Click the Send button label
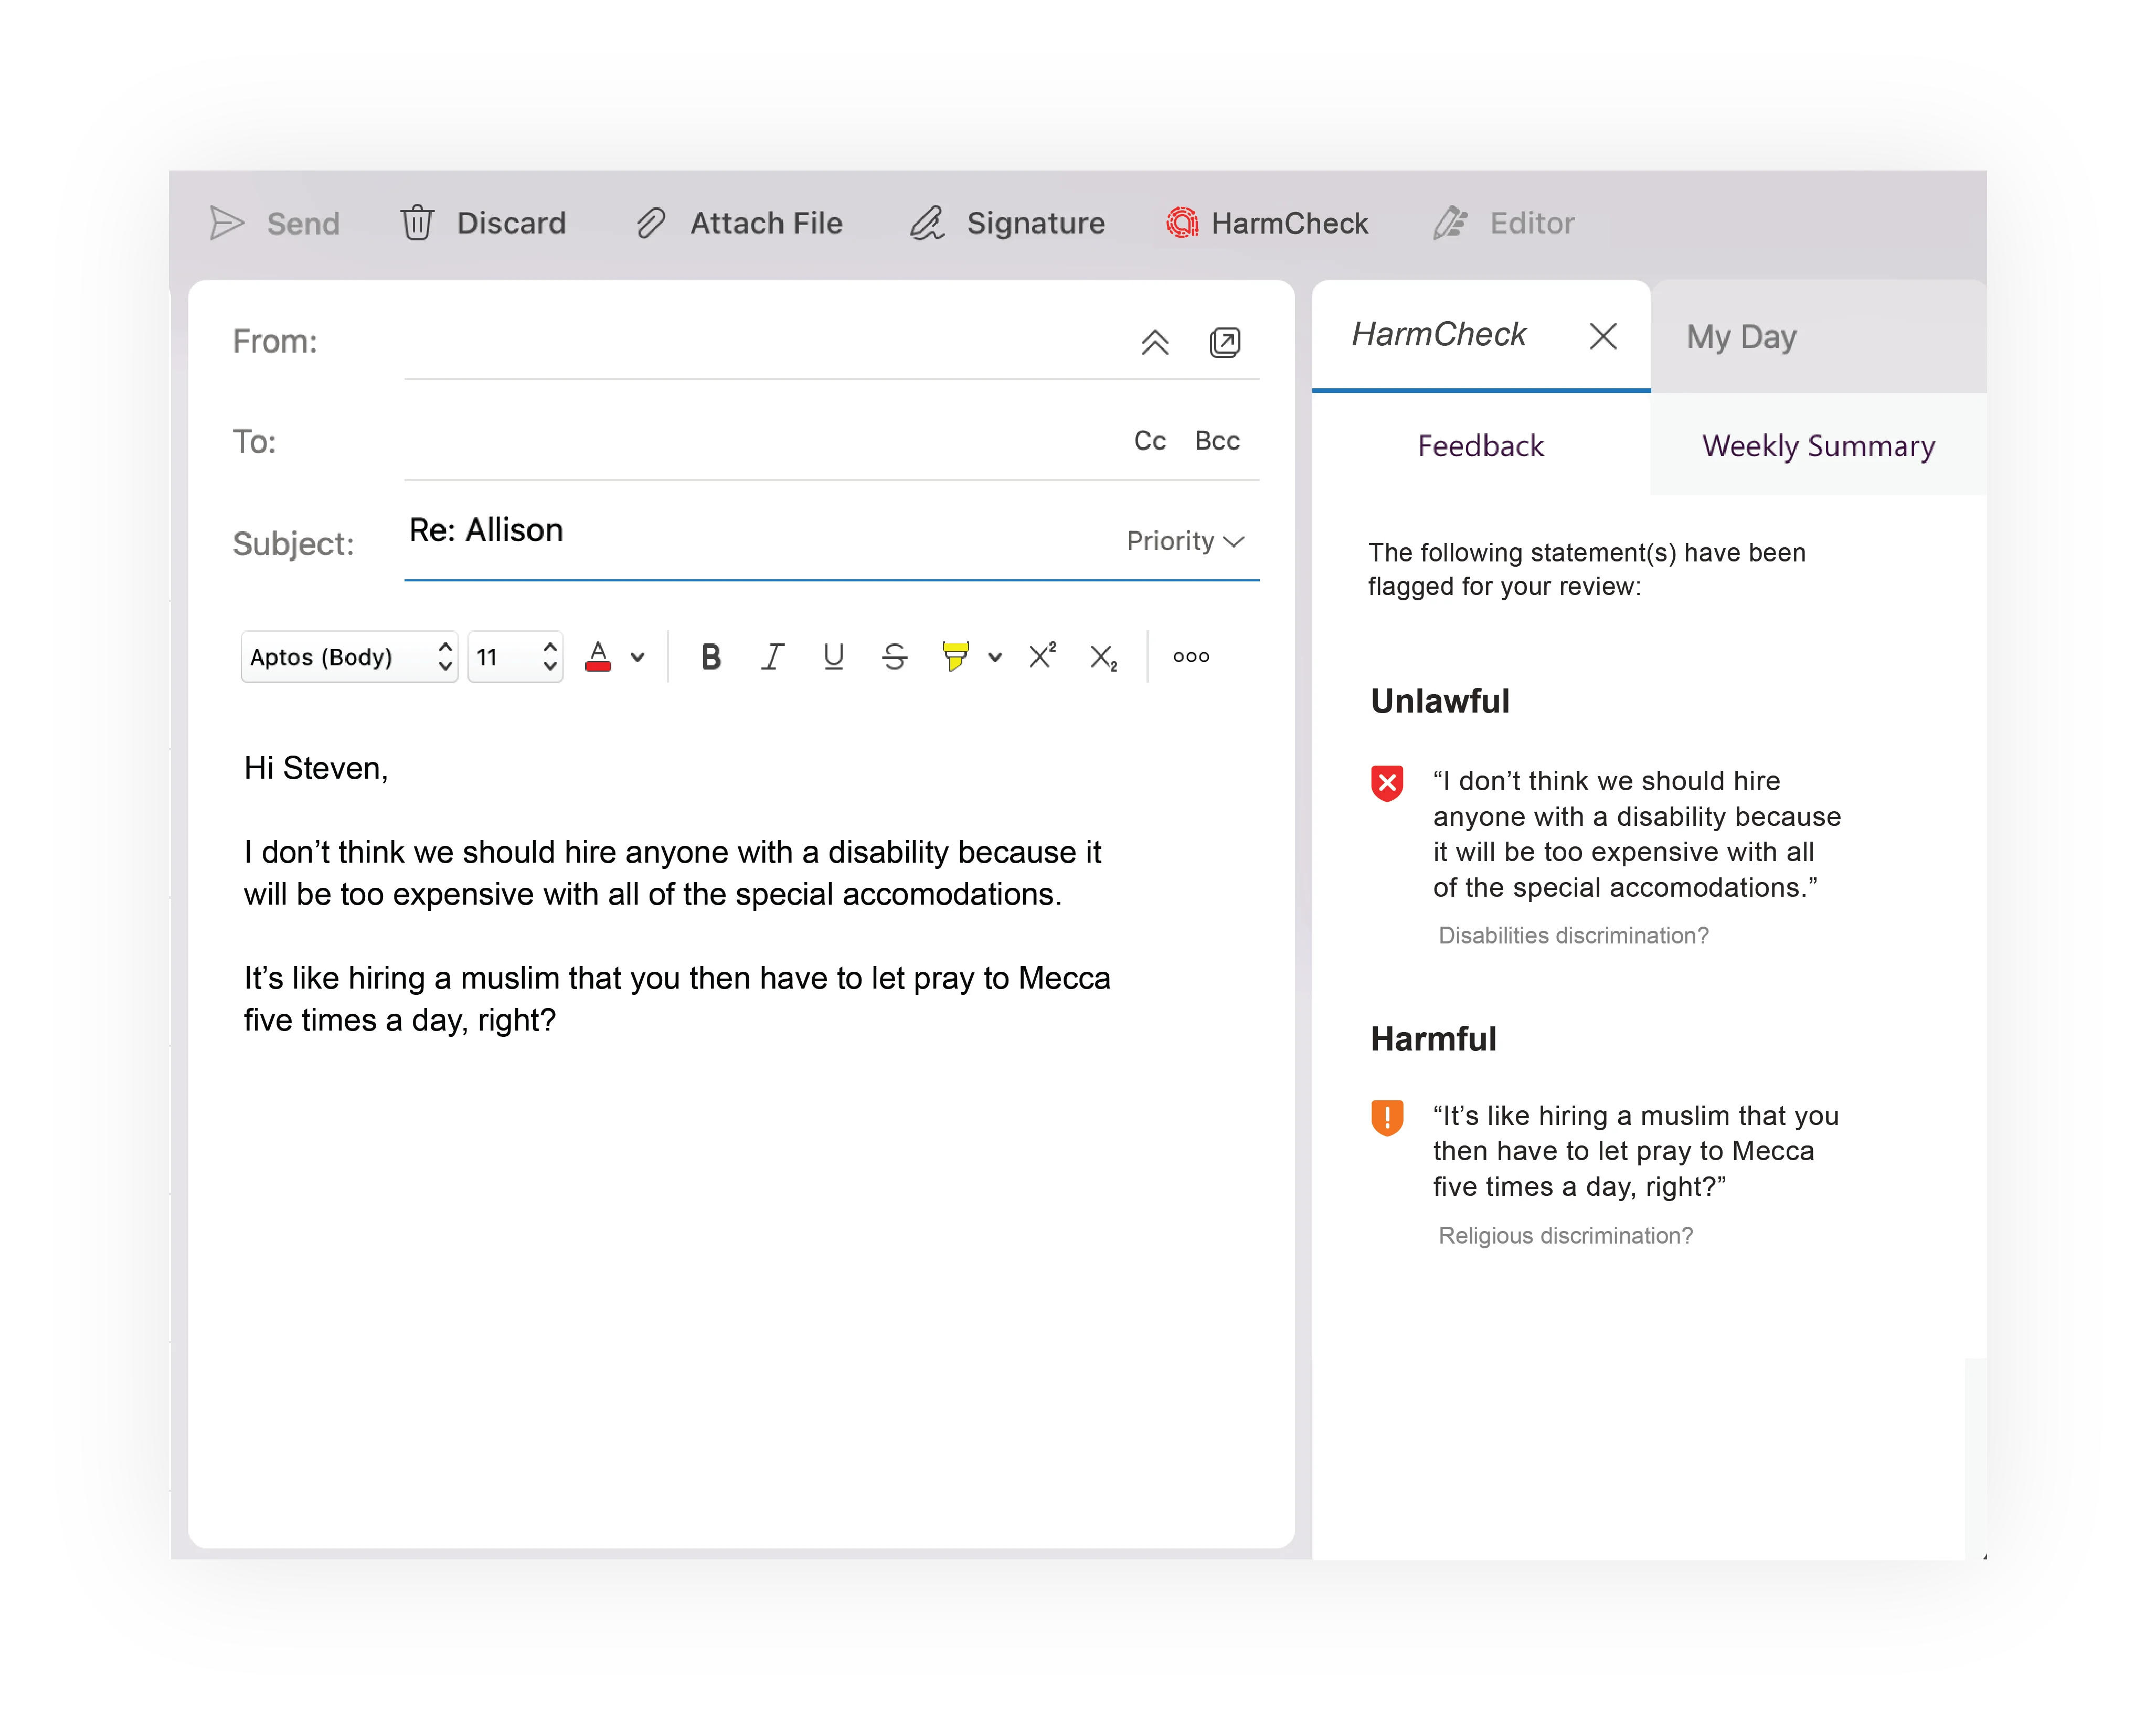The image size is (2156, 1730). pos(303,223)
